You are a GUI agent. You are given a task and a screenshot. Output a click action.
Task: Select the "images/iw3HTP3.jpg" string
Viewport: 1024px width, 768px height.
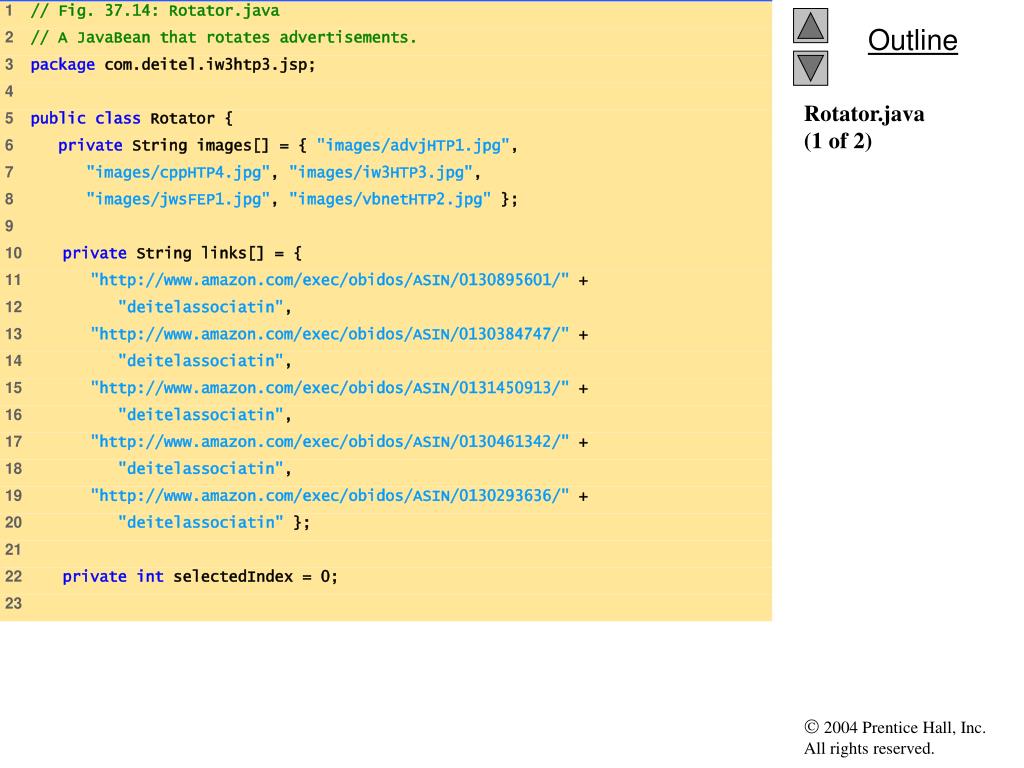pyautogui.click(x=381, y=172)
